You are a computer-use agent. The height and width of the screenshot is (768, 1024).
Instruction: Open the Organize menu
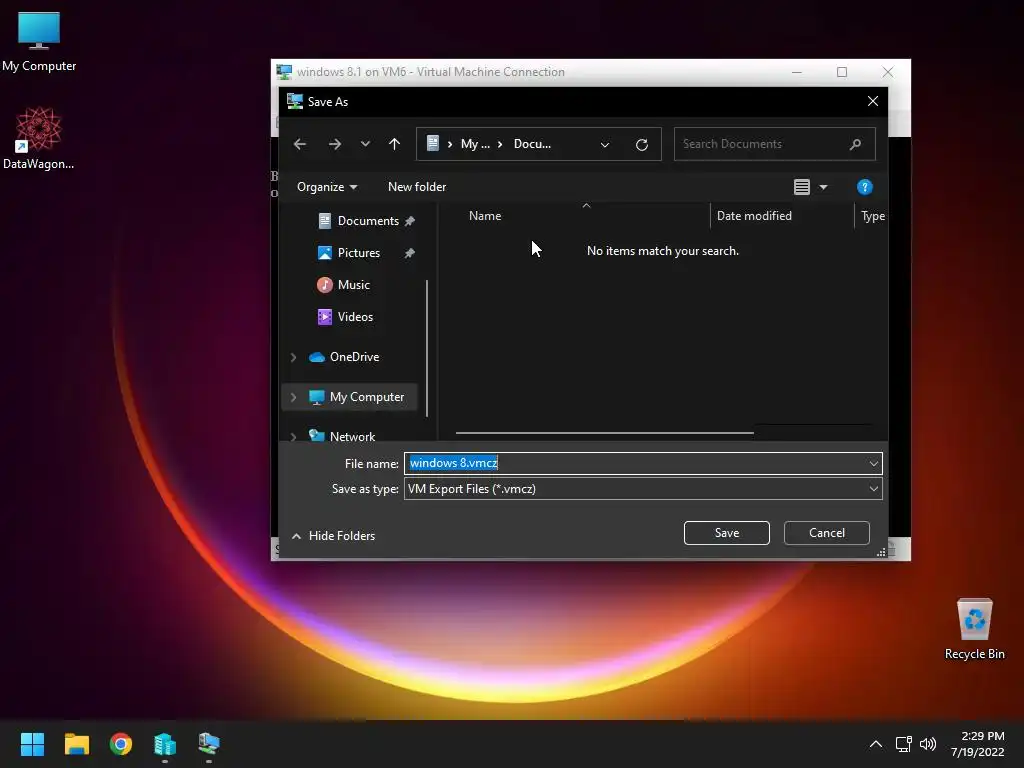click(327, 187)
